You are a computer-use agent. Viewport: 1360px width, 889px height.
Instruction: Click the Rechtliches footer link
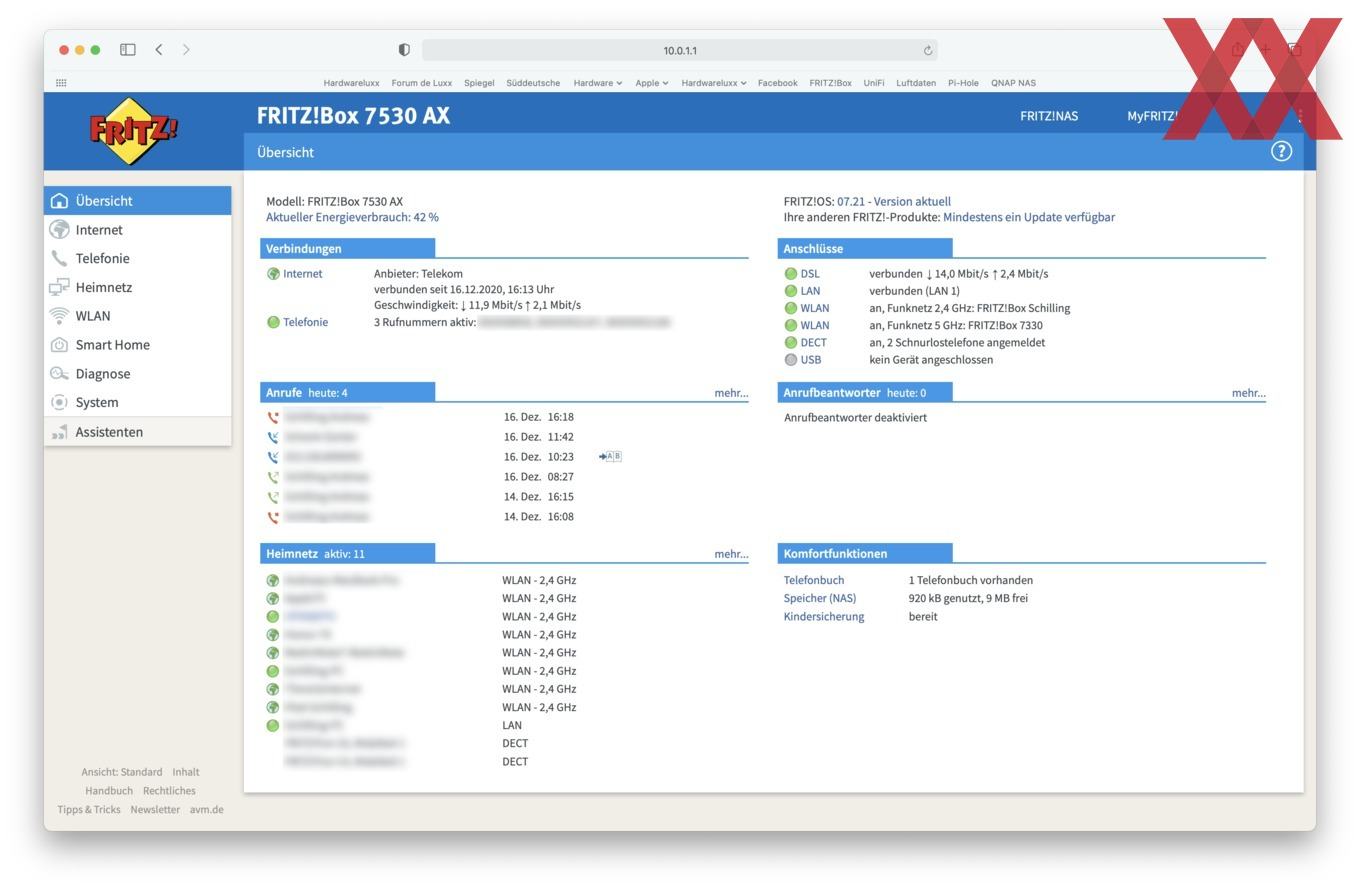click(x=169, y=791)
